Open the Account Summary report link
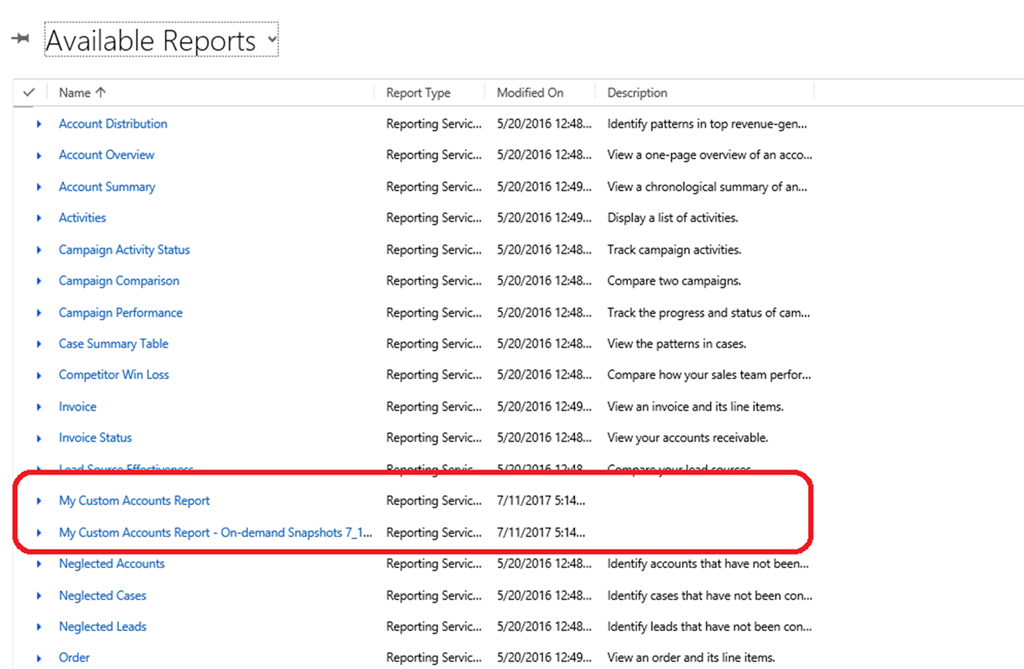This screenshot has width=1024, height=669. click(x=107, y=187)
